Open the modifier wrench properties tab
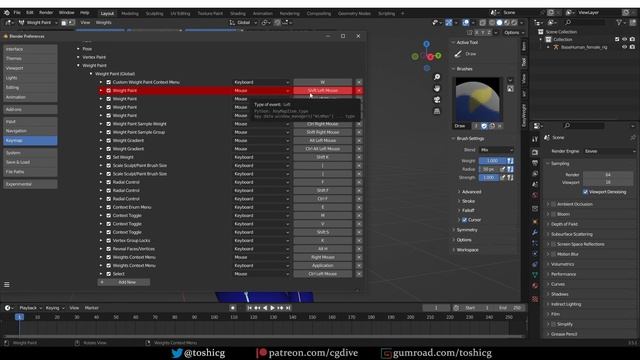 pos(535,232)
